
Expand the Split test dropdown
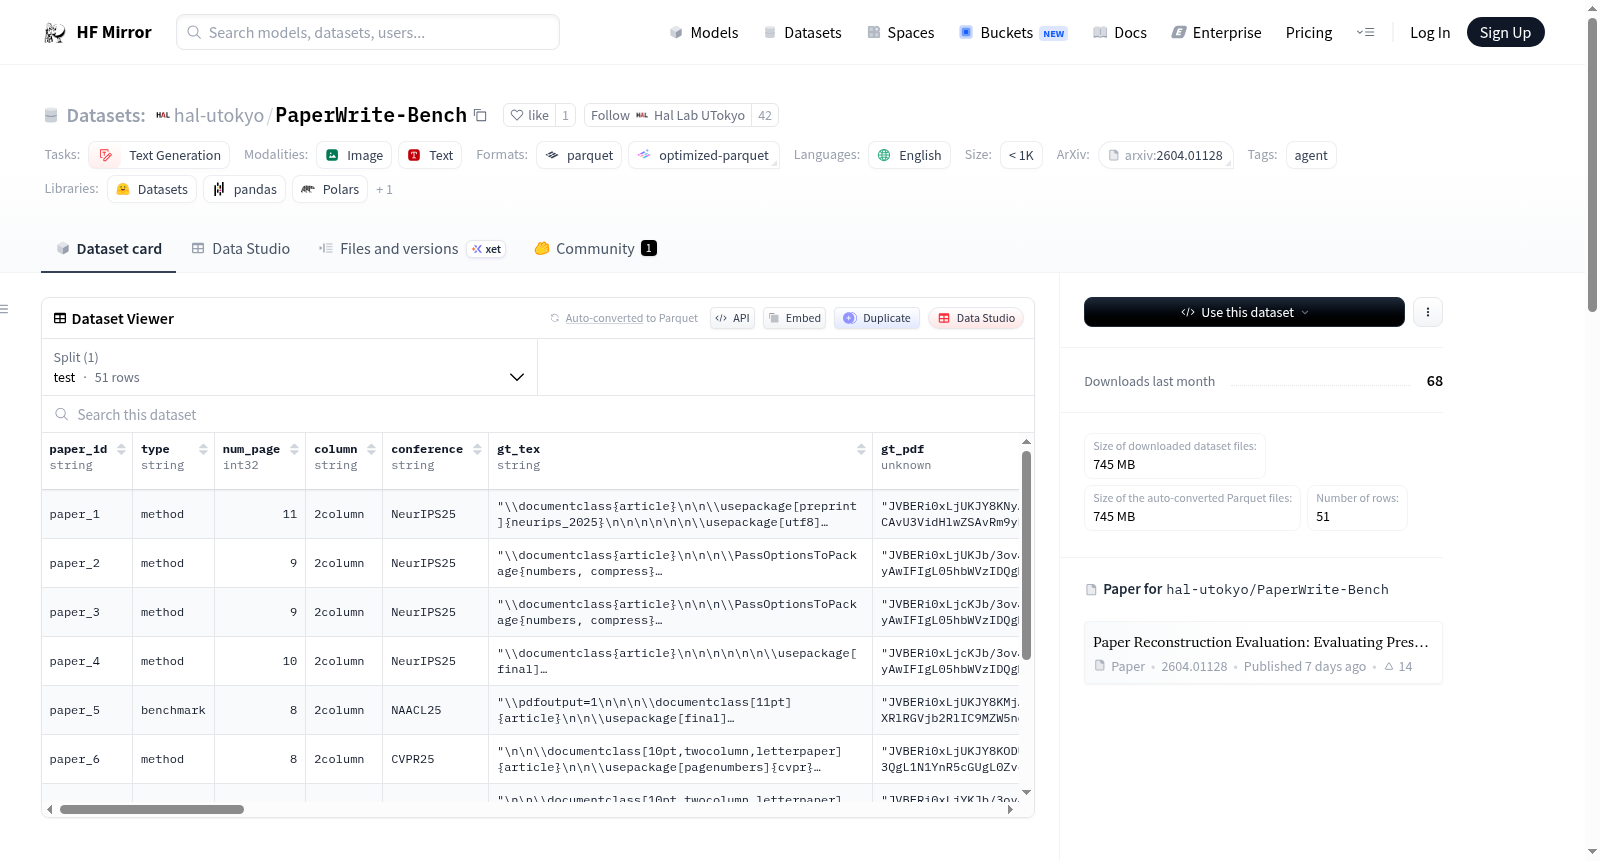click(289, 367)
